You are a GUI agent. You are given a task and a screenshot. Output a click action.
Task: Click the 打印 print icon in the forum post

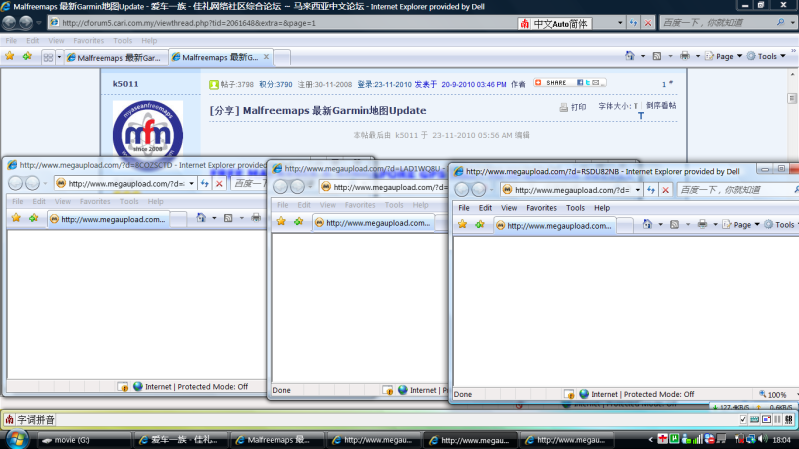click(x=573, y=106)
